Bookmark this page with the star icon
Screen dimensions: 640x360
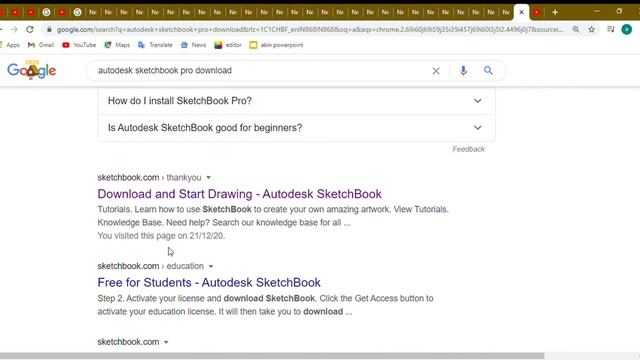coord(591,29)
